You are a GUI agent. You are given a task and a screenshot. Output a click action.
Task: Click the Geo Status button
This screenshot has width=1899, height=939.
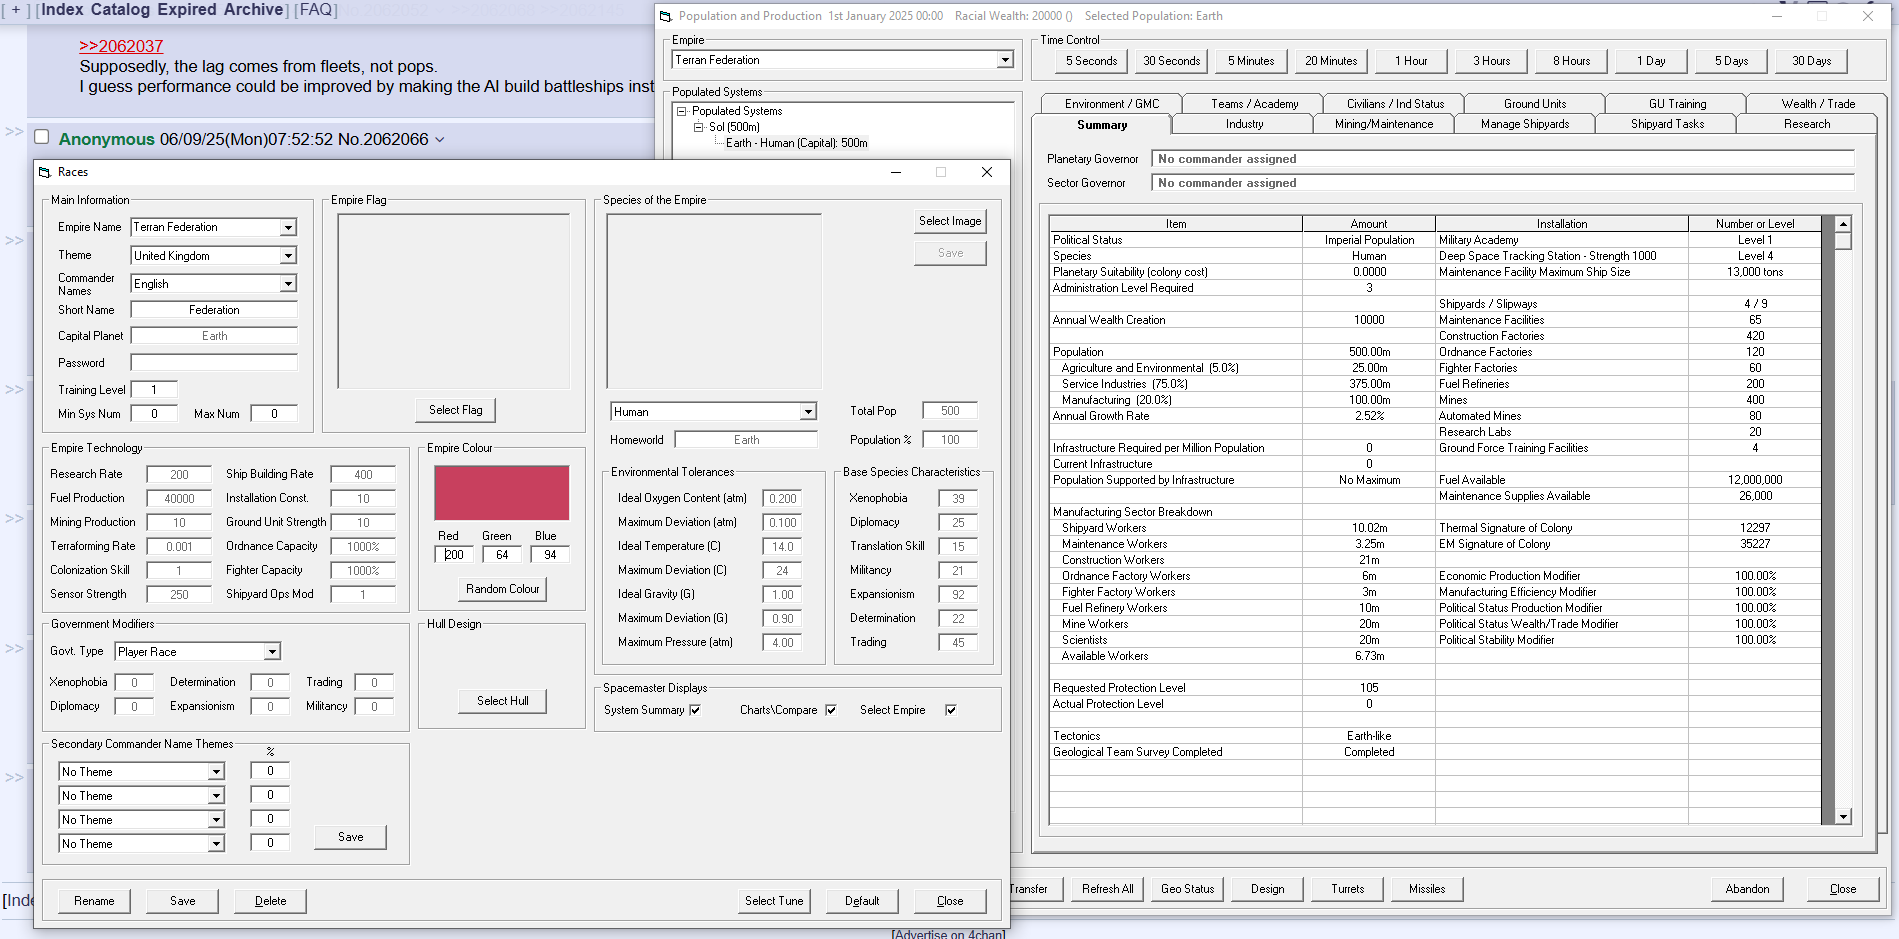[1187, 889]
